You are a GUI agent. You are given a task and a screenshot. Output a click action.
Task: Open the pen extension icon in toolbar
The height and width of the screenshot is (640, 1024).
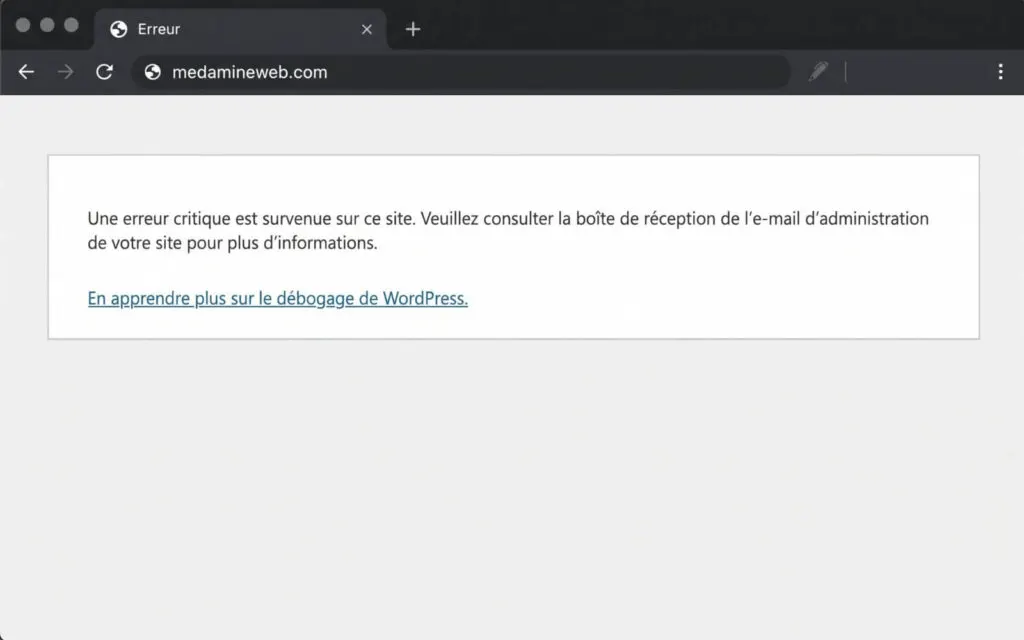[x=818, y=71]
